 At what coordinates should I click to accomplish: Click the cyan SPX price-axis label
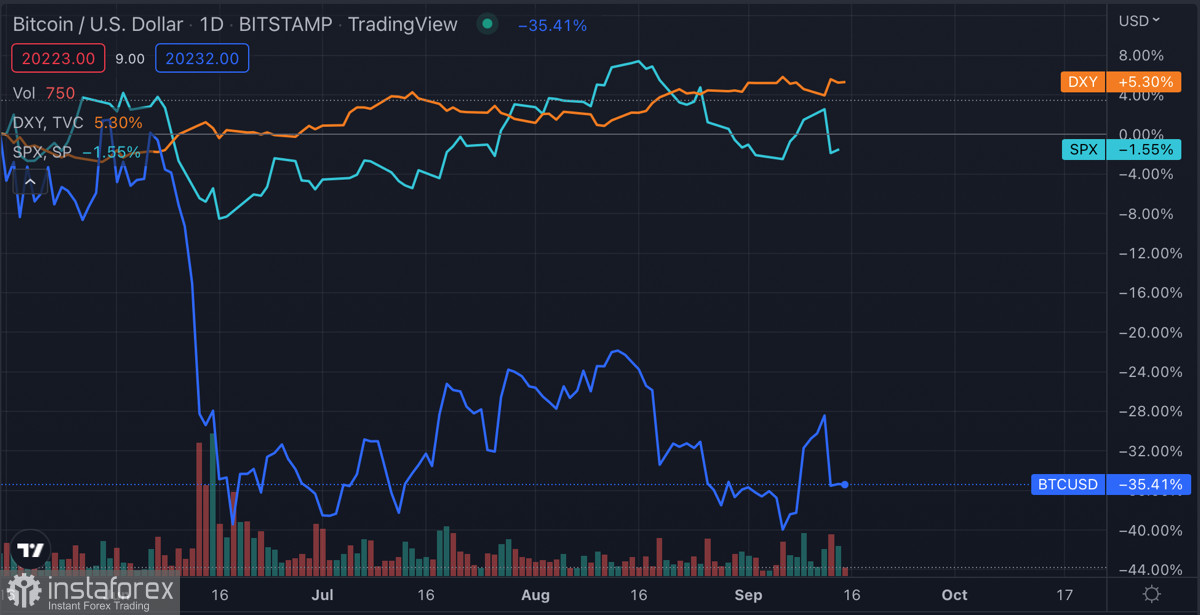(x=1120, y=150)
